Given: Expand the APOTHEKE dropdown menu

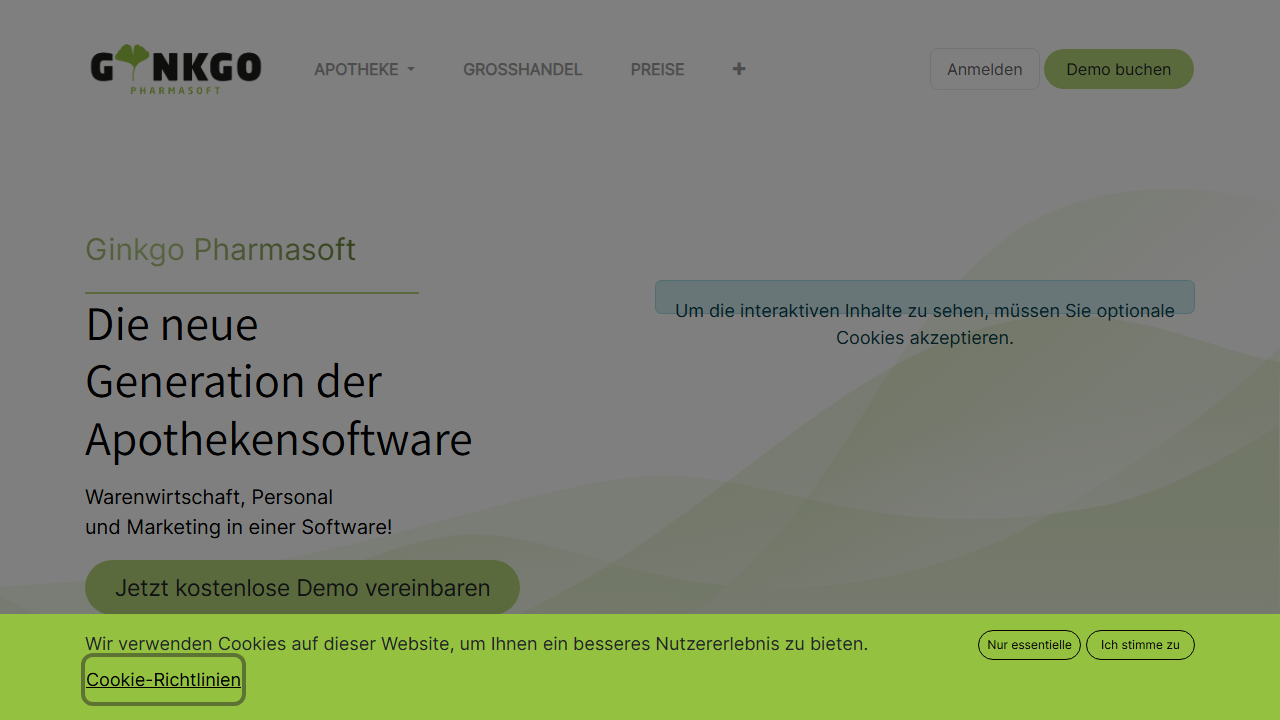Looking at the screenshot, I should [364, 69].
